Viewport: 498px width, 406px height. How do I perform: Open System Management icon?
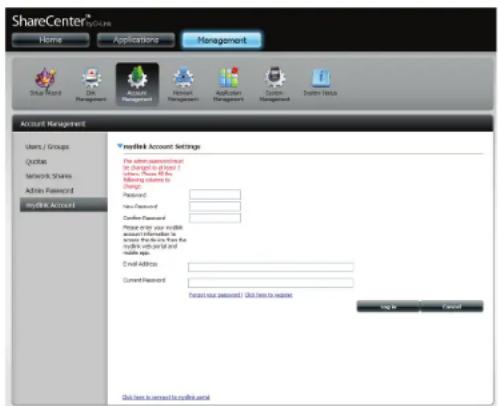tap(275, 84)
